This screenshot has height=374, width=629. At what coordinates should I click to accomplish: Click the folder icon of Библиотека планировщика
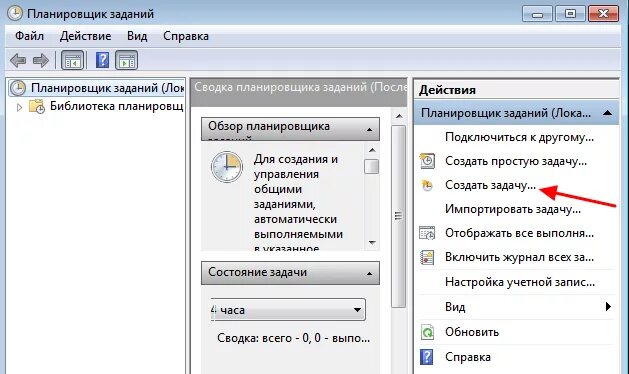(37, 106)
